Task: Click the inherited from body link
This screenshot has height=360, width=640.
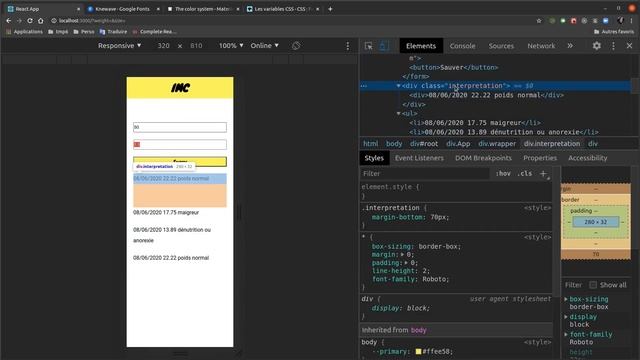Action: tap(418, 330)
